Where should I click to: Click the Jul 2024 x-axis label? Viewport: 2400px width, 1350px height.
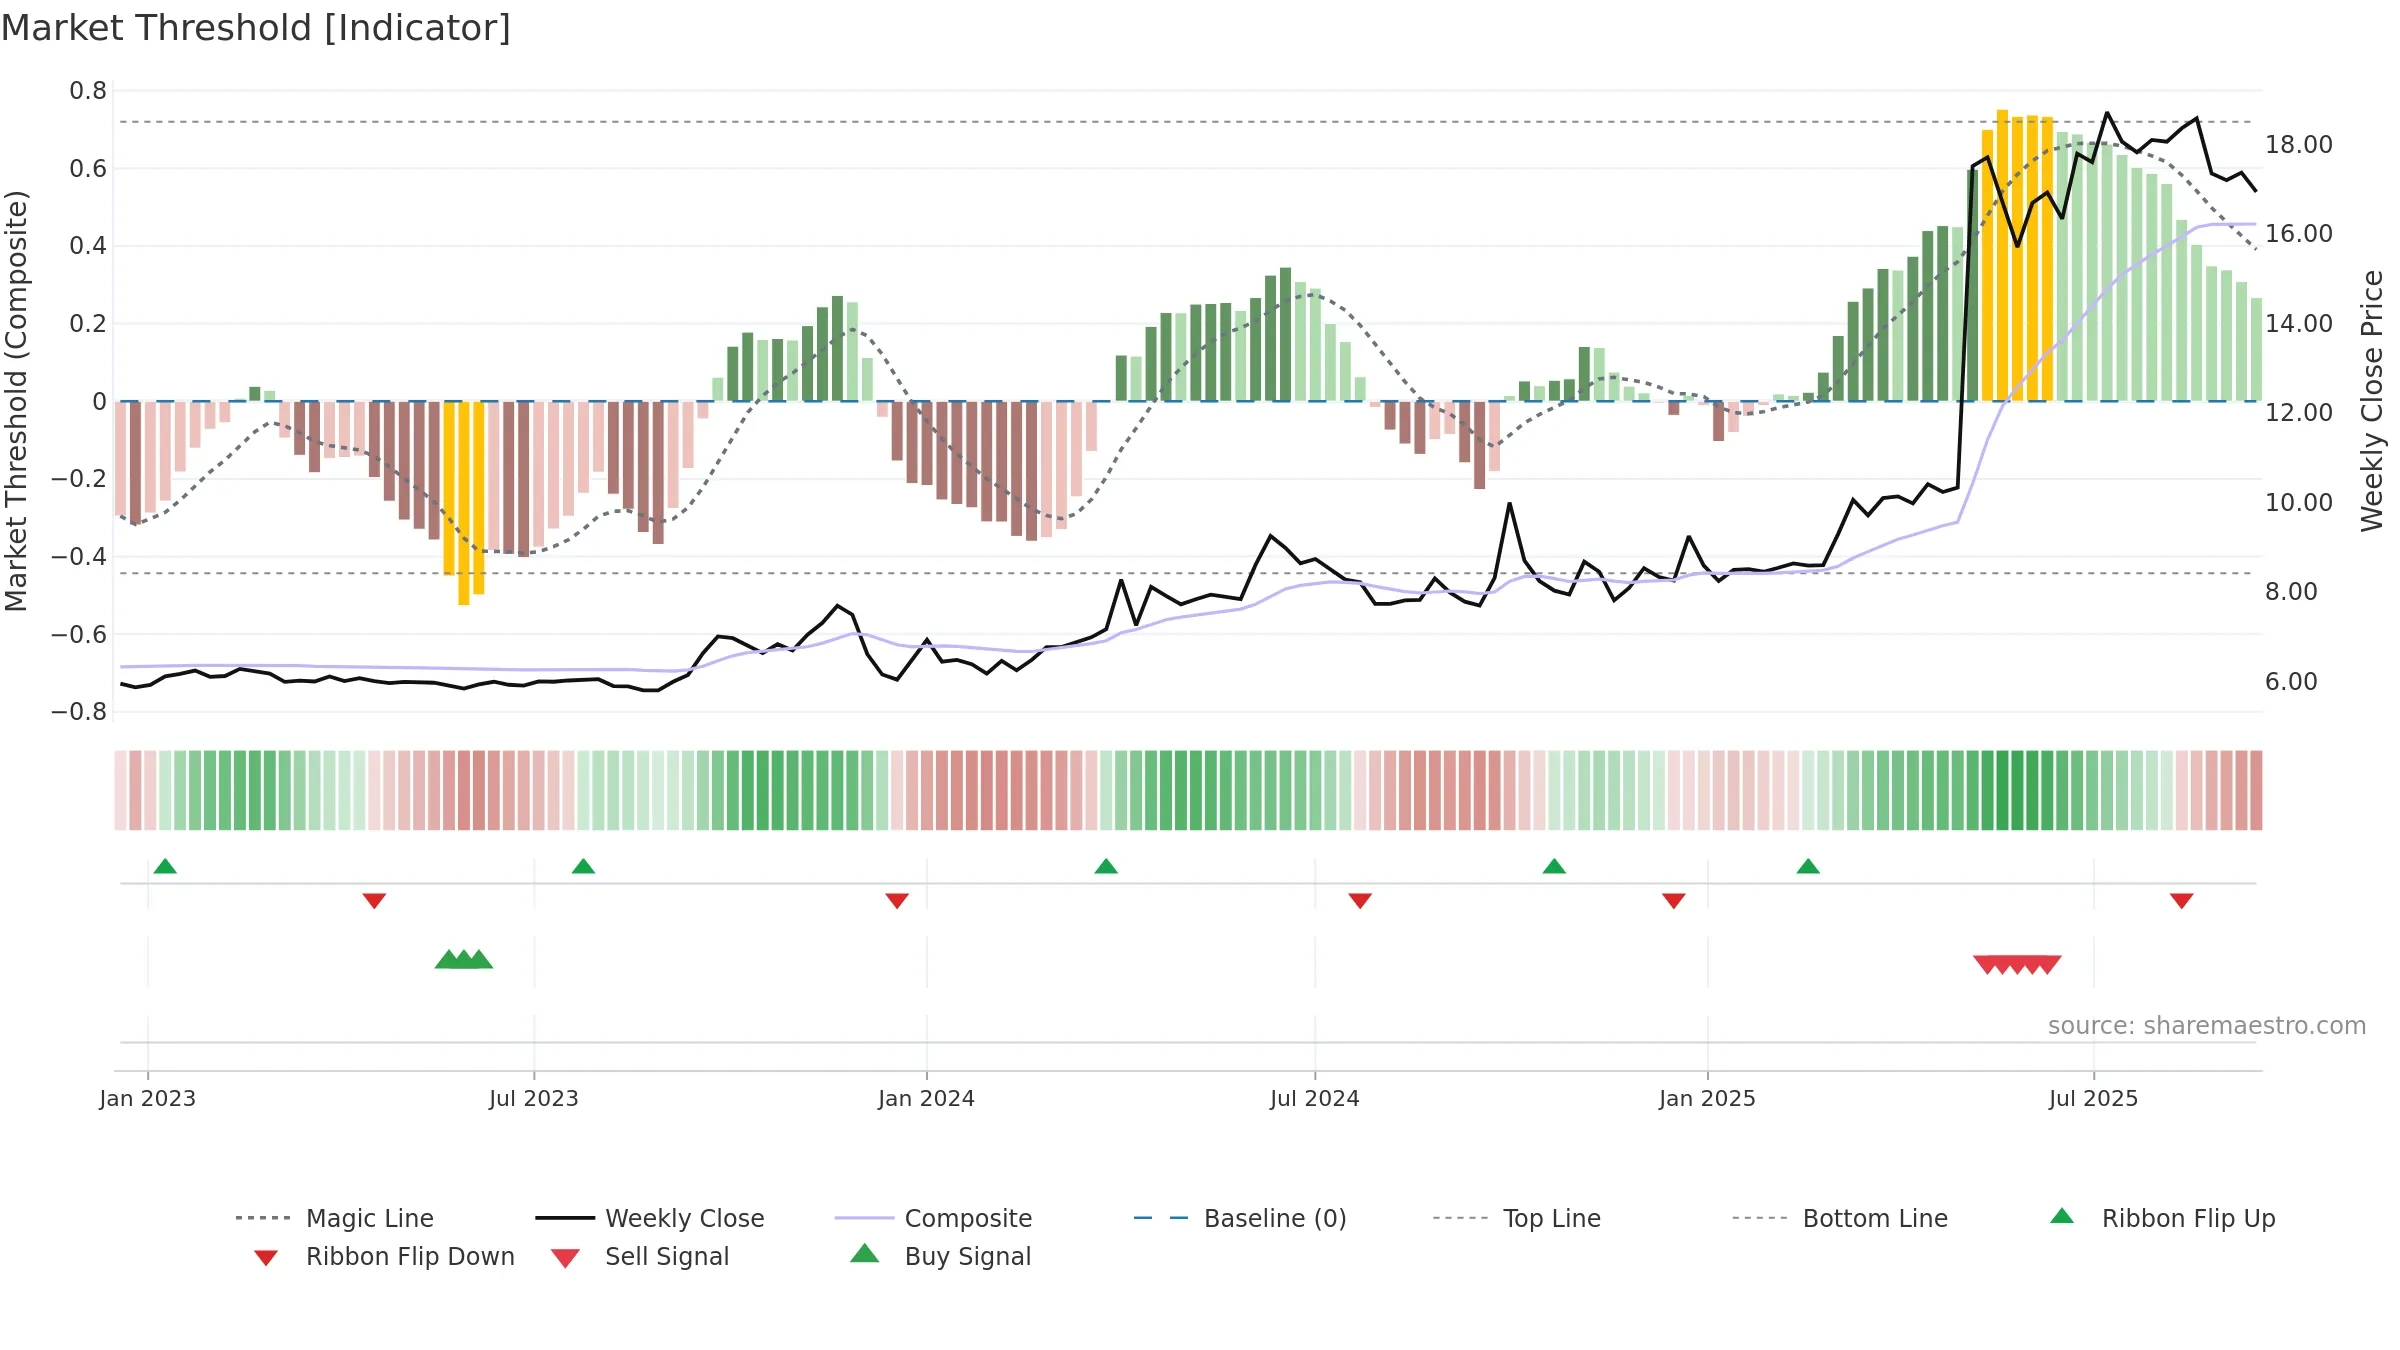click(1315, 1098)
